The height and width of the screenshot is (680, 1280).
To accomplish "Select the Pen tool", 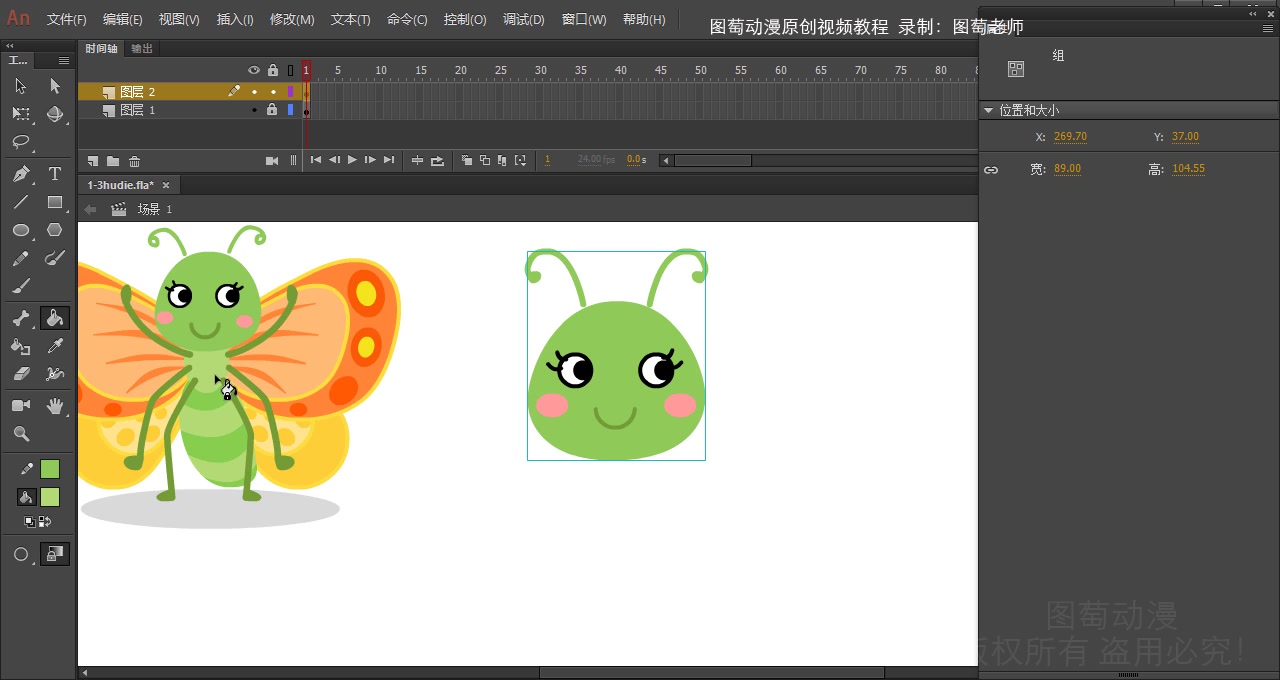I will (x=20, y=173).
